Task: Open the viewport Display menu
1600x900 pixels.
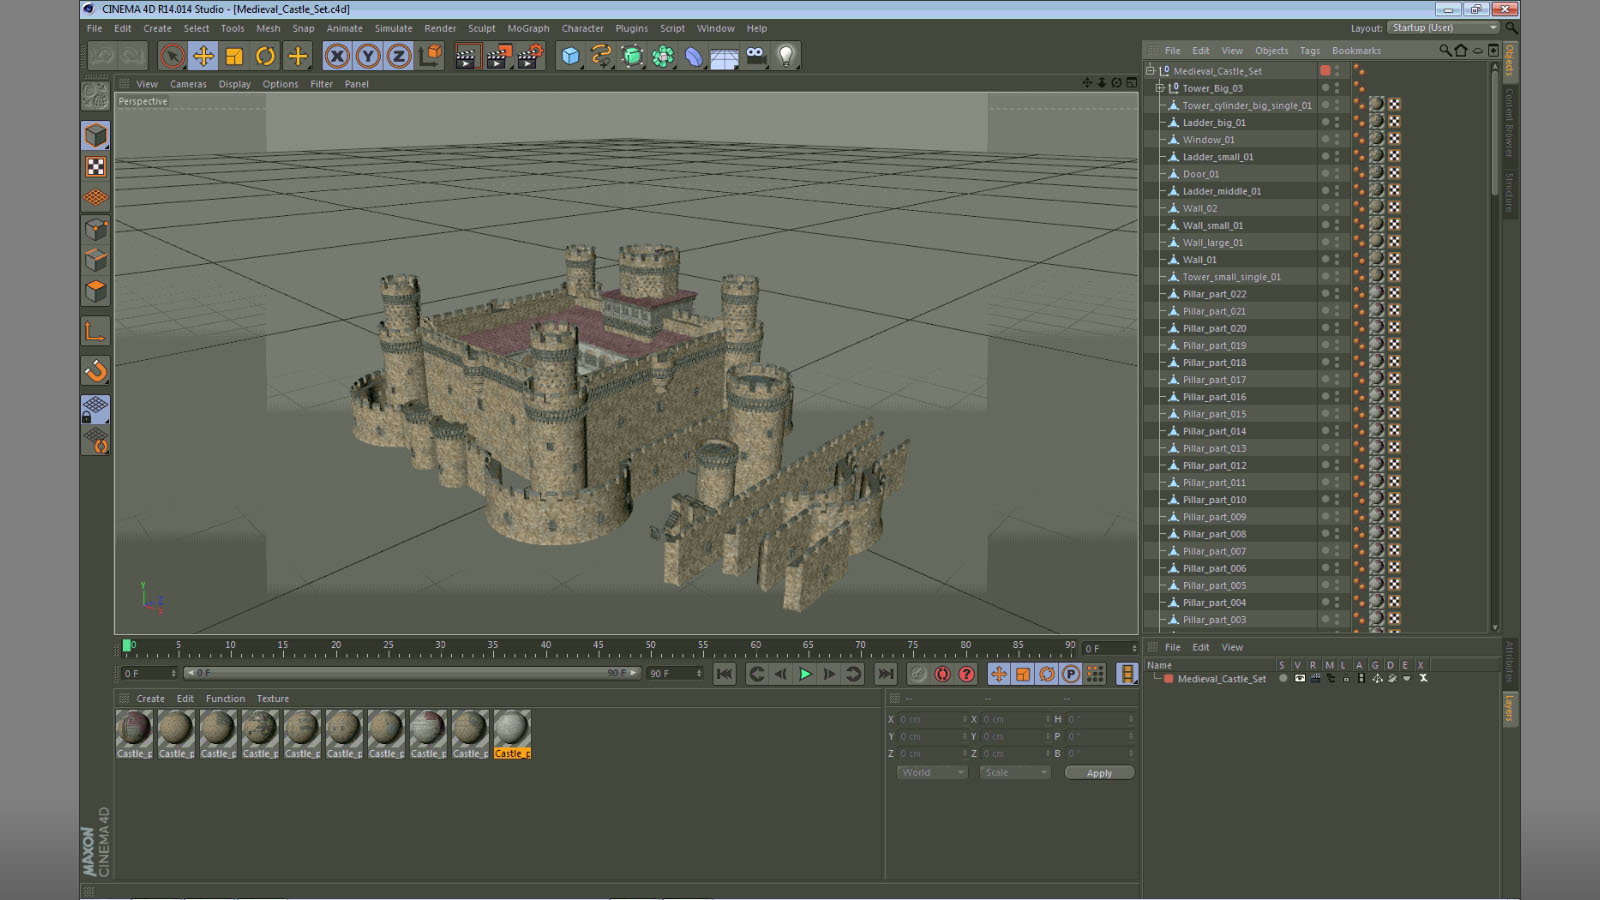Action: pos(235,84)
